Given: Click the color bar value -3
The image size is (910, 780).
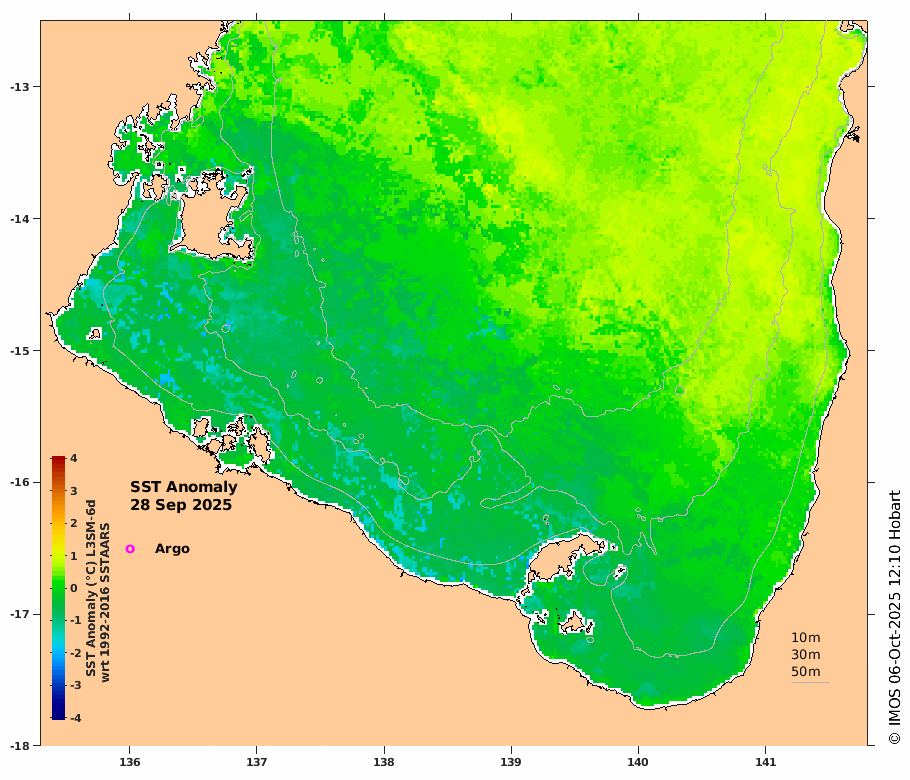Looking at the screenshot, I should (75, 685).
